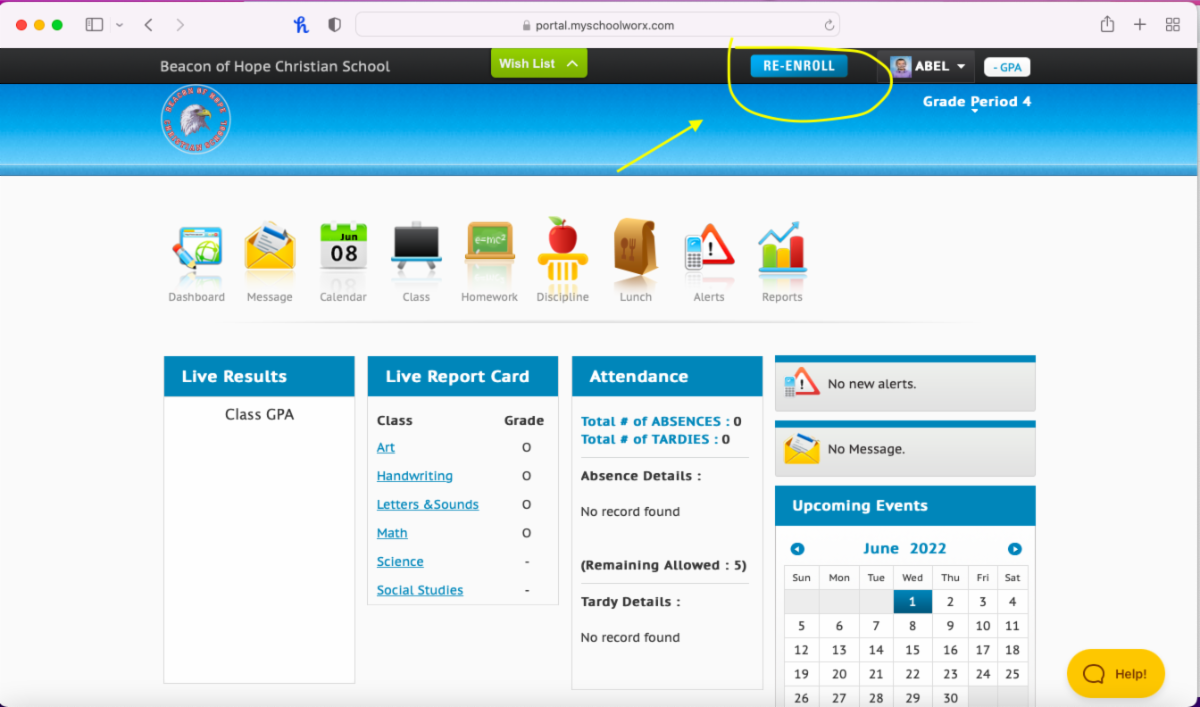
Task: Click the school eagle logo
Action: [x=196, y=120]
